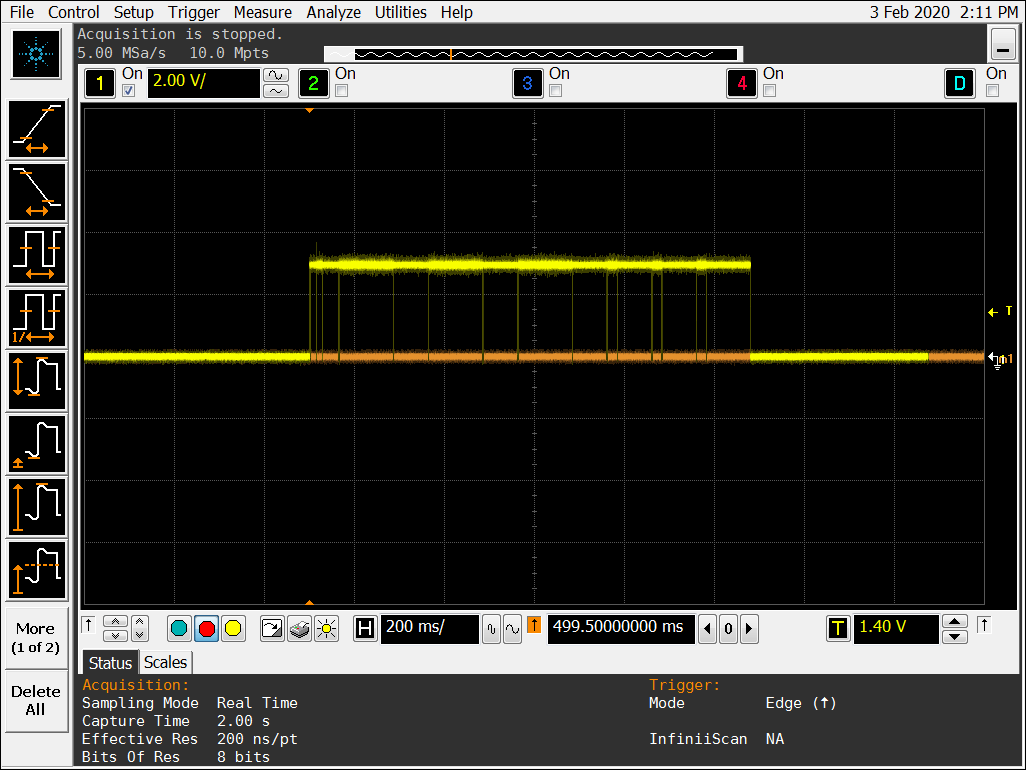Viewport: 1026px width, 770px height.
Task: Select the amplitude voltage measurement icon
Action: click(37, 506)
